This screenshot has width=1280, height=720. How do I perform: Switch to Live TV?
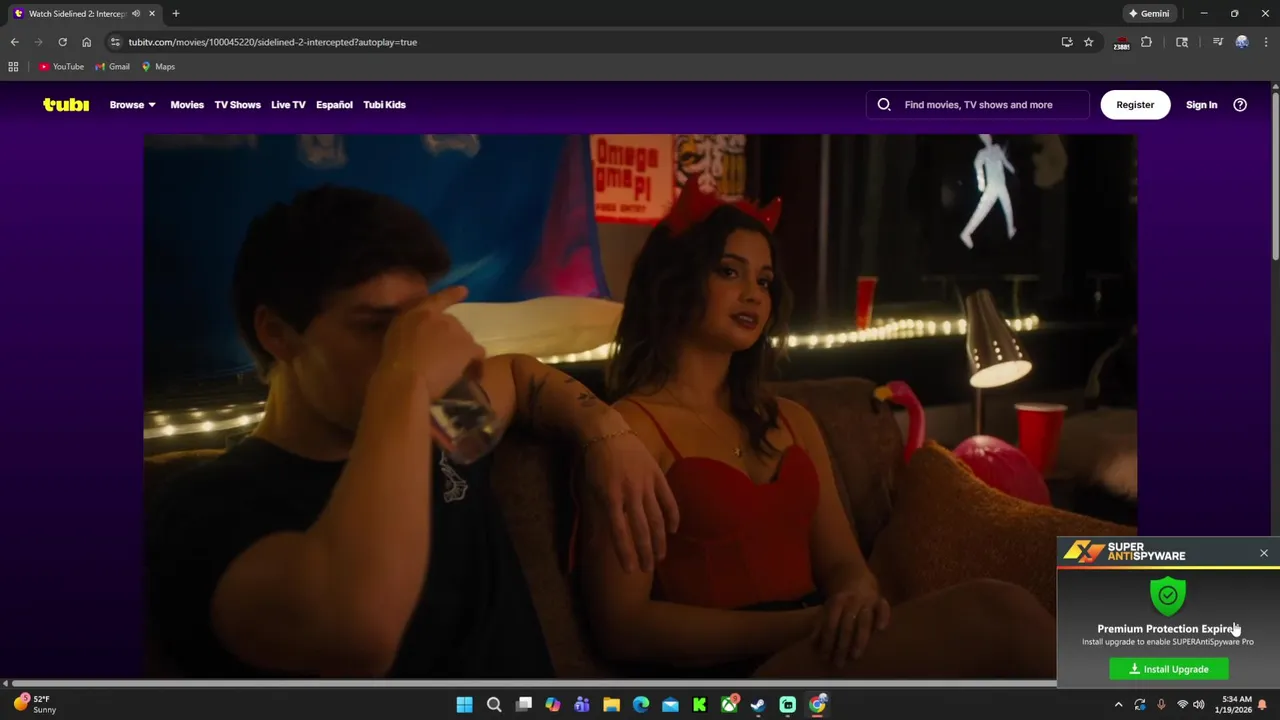tap(288, 104)
